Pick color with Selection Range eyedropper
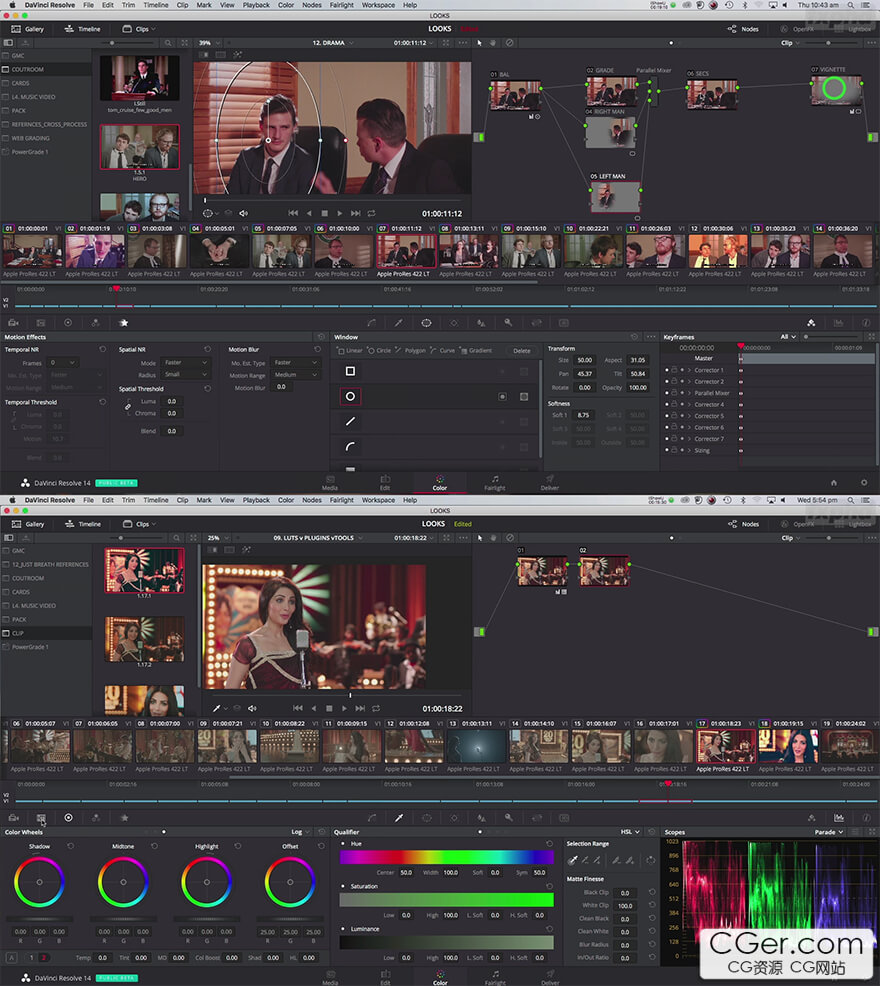The height and width of the screenshot is (986, 880). point(572,860)
